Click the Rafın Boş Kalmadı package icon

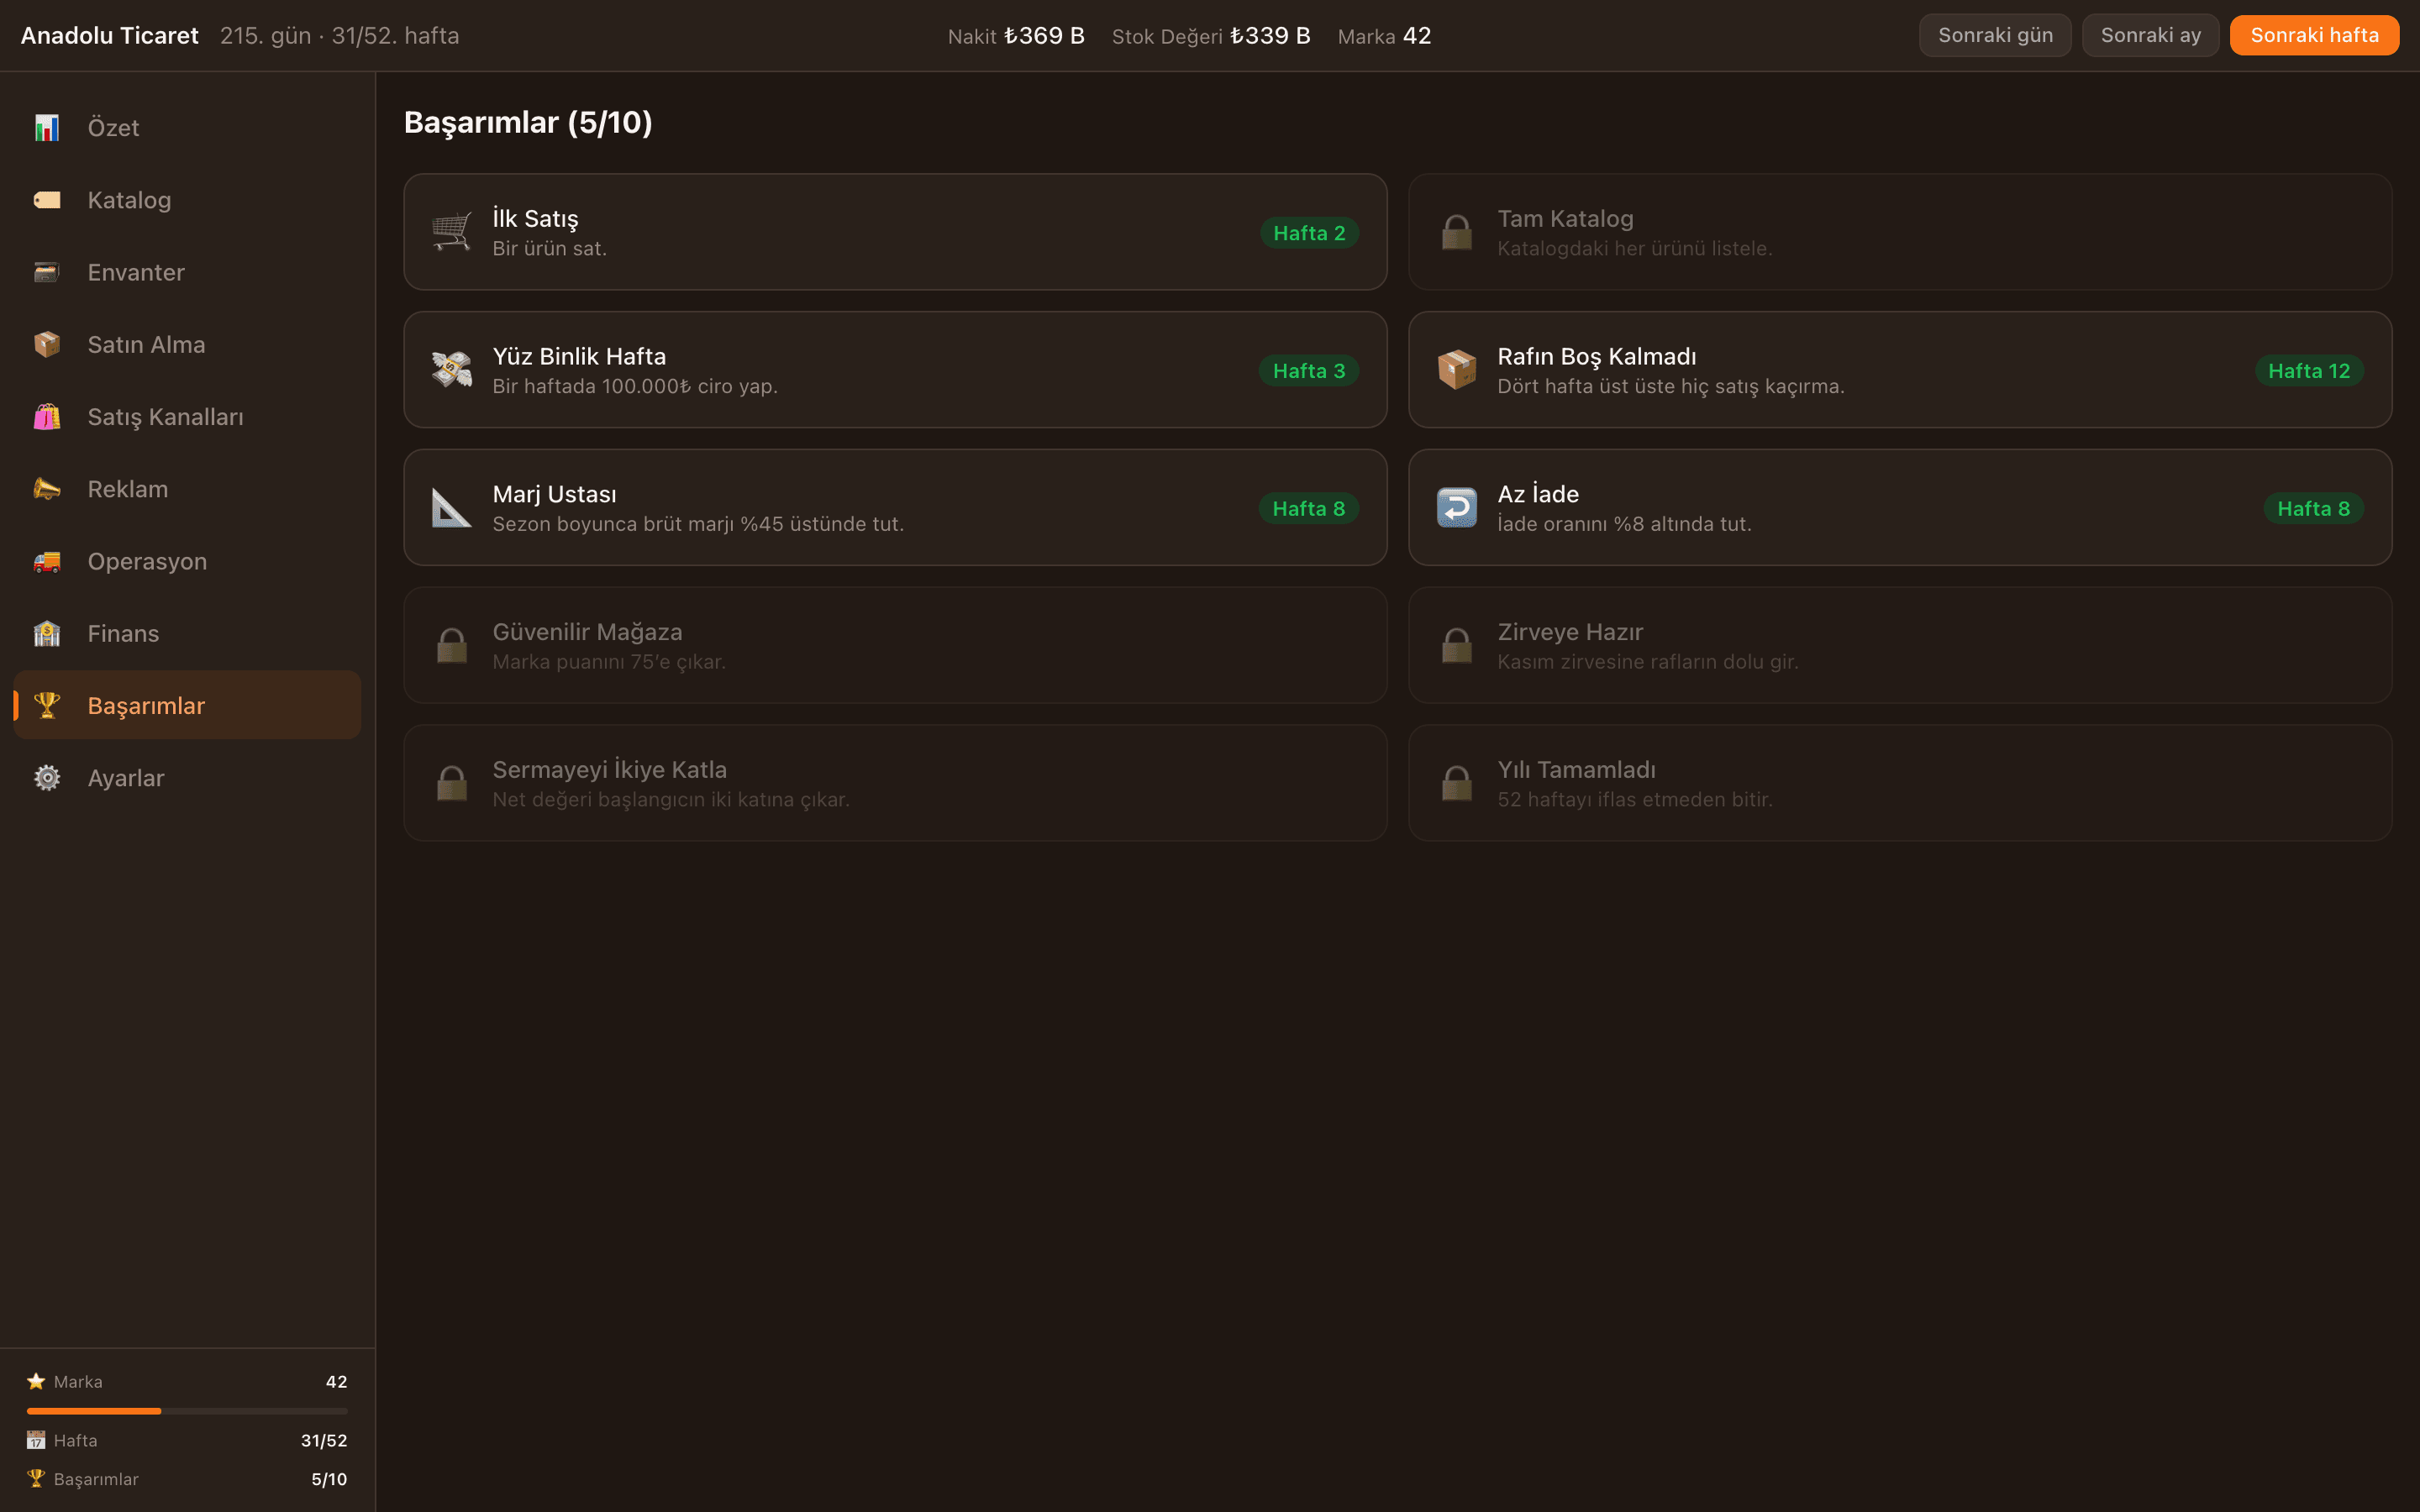click(1457, 370)
